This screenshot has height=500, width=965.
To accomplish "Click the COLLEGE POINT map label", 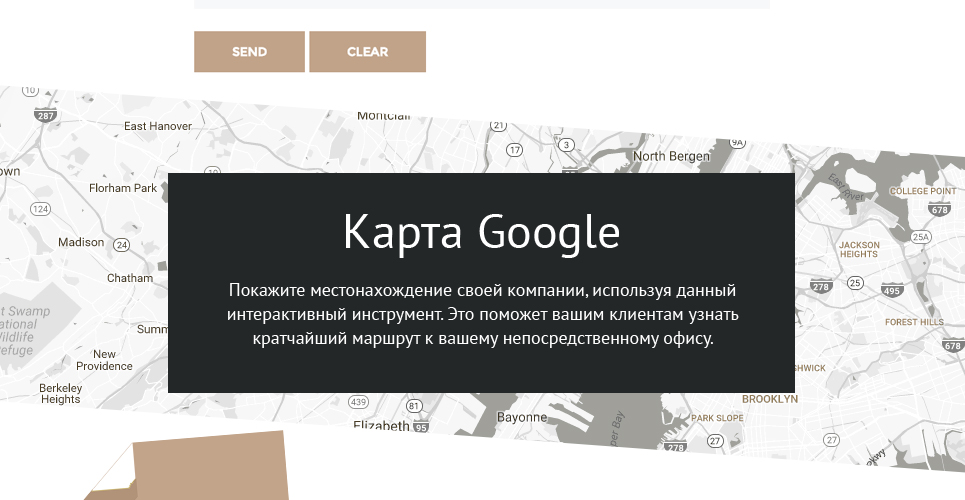I will pyautogui.click(x=923, y=192).
